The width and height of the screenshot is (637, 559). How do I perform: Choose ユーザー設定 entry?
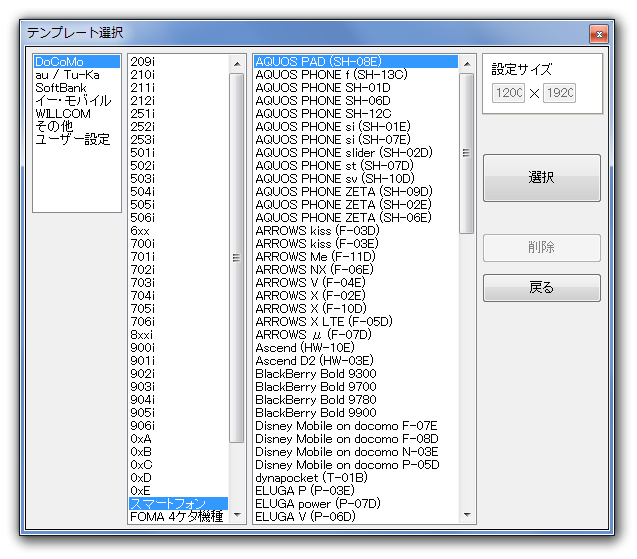tap(77, 140)
